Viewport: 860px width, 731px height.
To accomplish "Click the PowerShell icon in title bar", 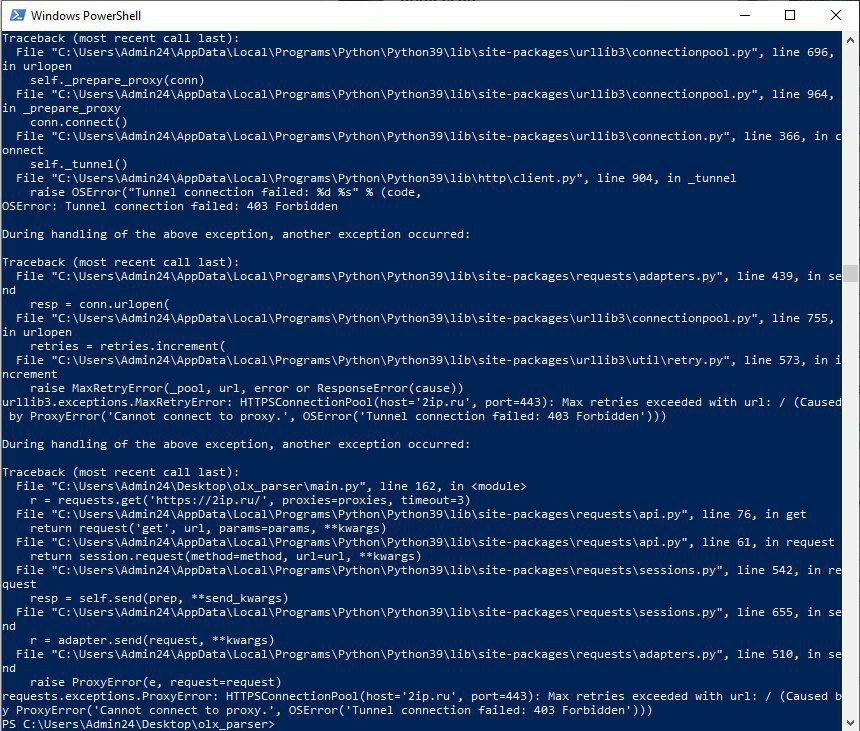I will click(x=18, y=15).
